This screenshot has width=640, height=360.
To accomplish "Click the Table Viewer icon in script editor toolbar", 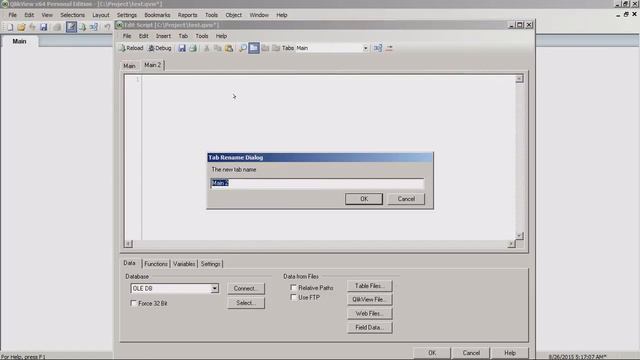I will (378, 48).
